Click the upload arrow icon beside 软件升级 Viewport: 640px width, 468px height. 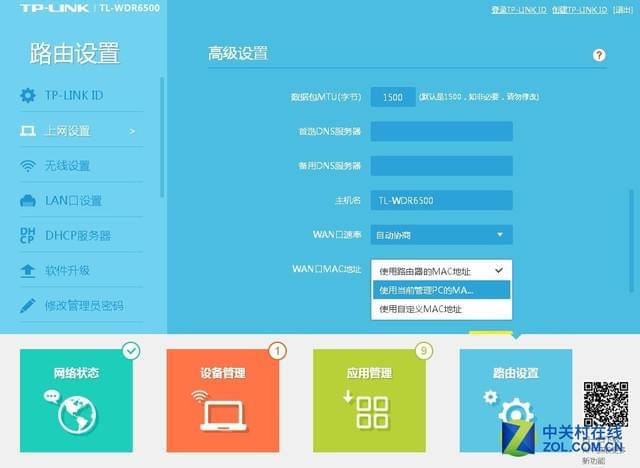click(28, 271)
